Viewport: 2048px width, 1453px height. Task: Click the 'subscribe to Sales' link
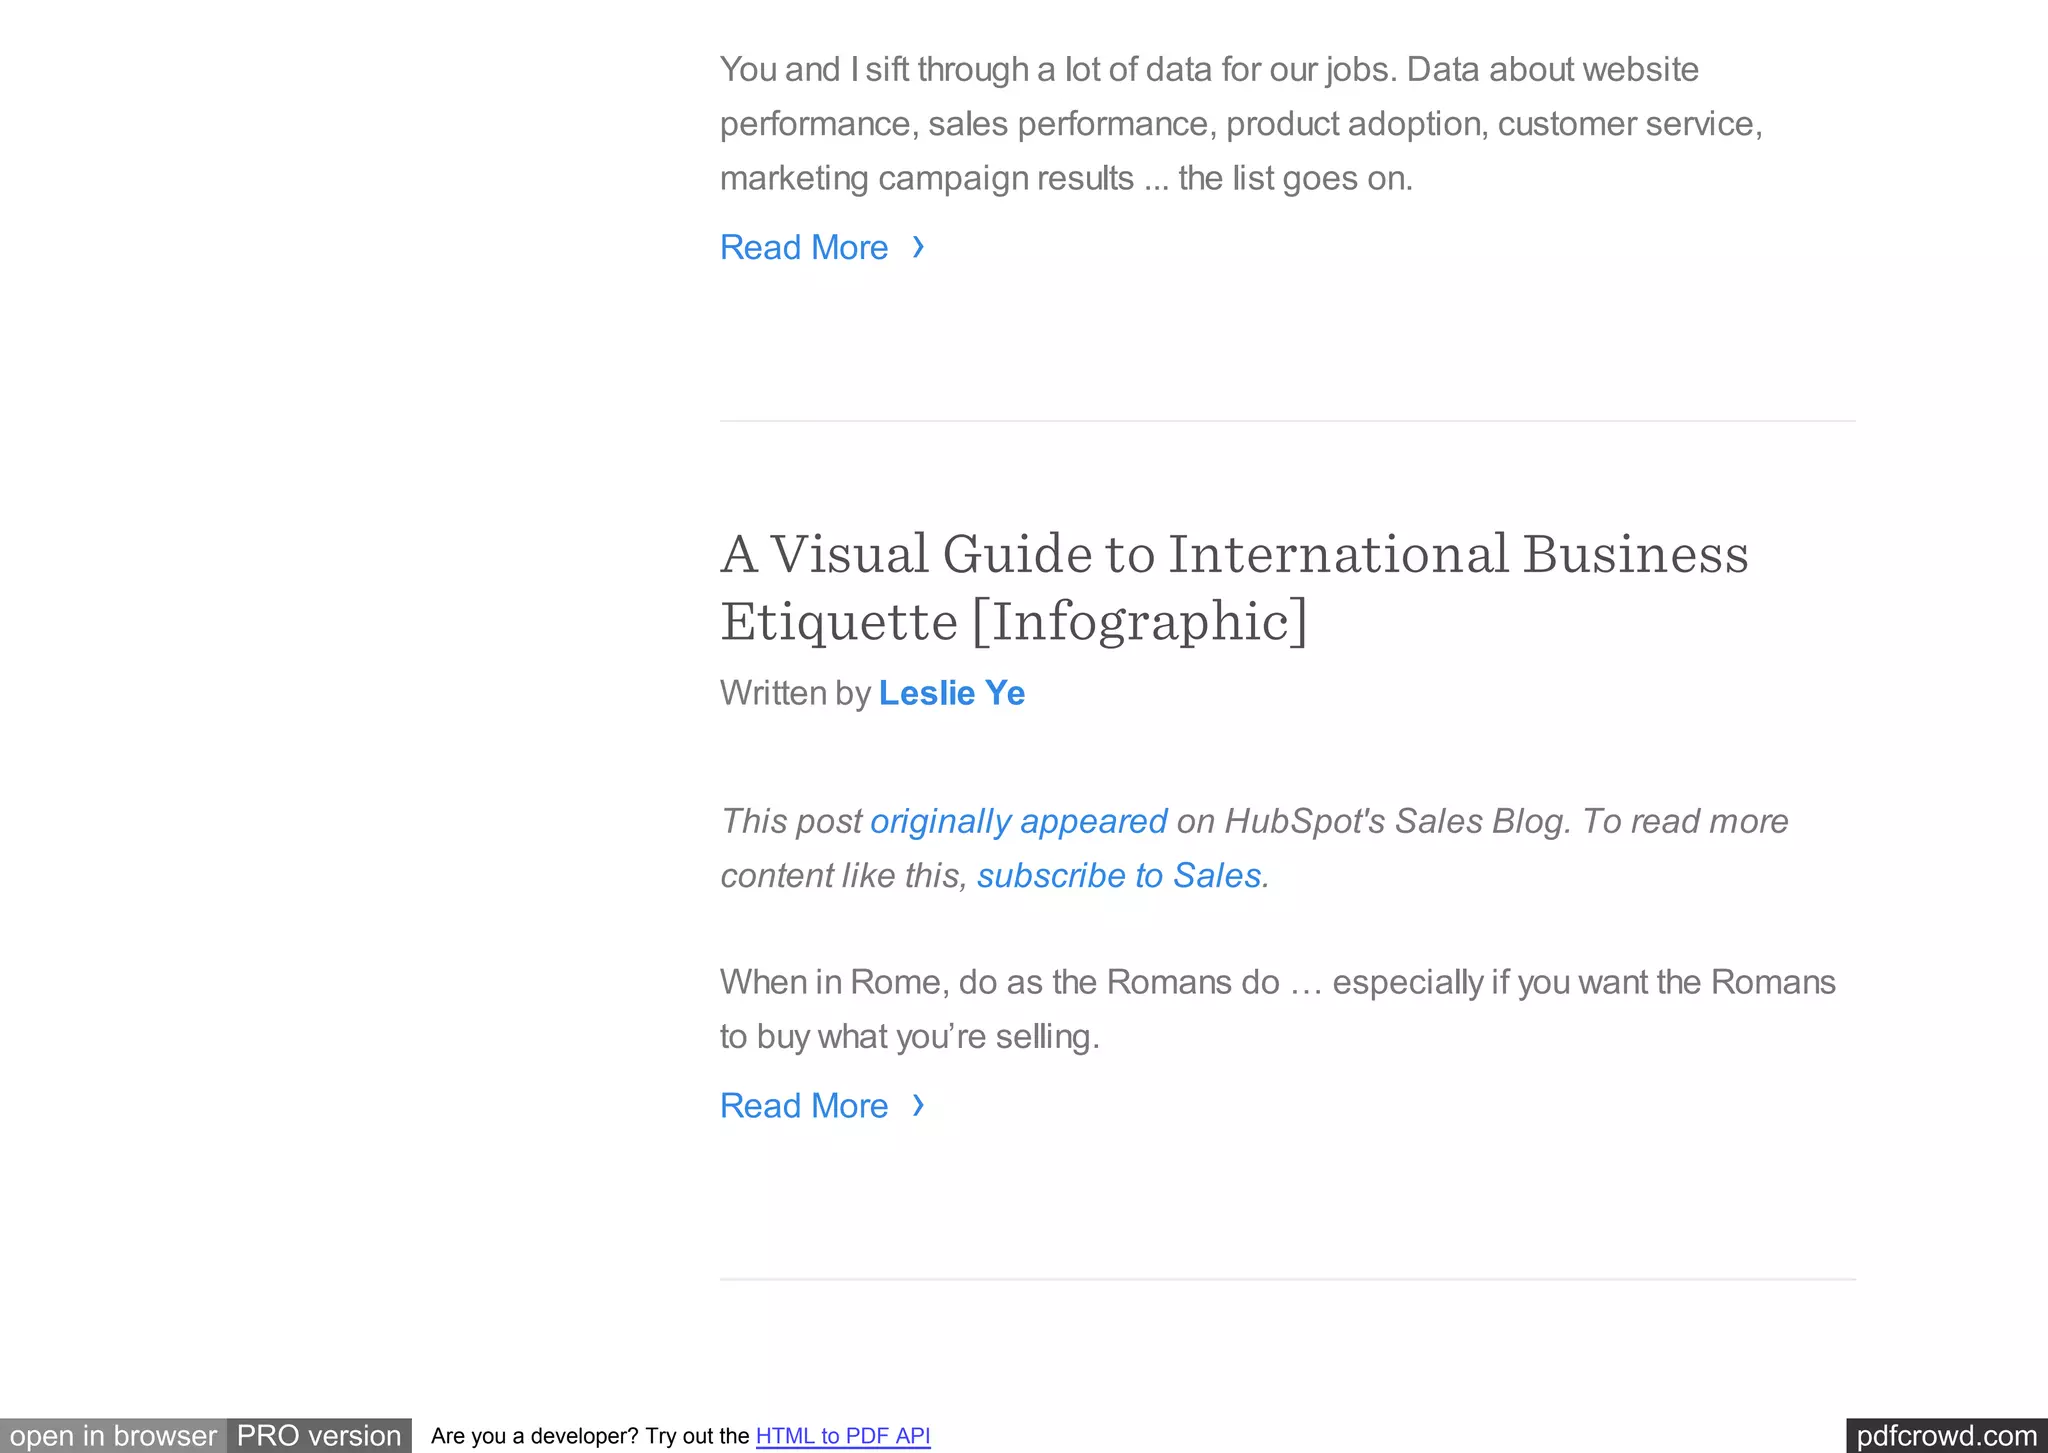click(x=1119, y=875)
